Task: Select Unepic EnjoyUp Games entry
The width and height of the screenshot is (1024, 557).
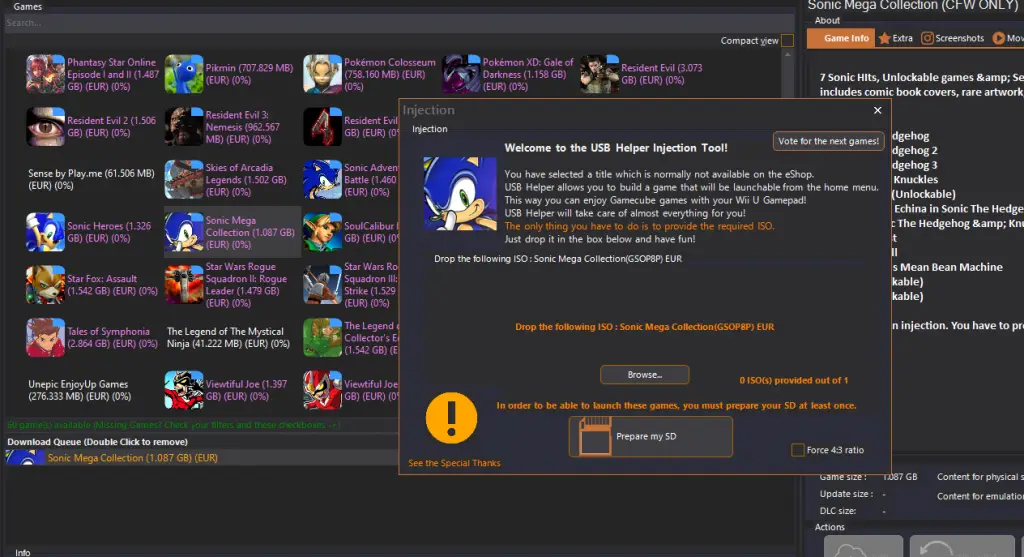Action: point(80,390)
